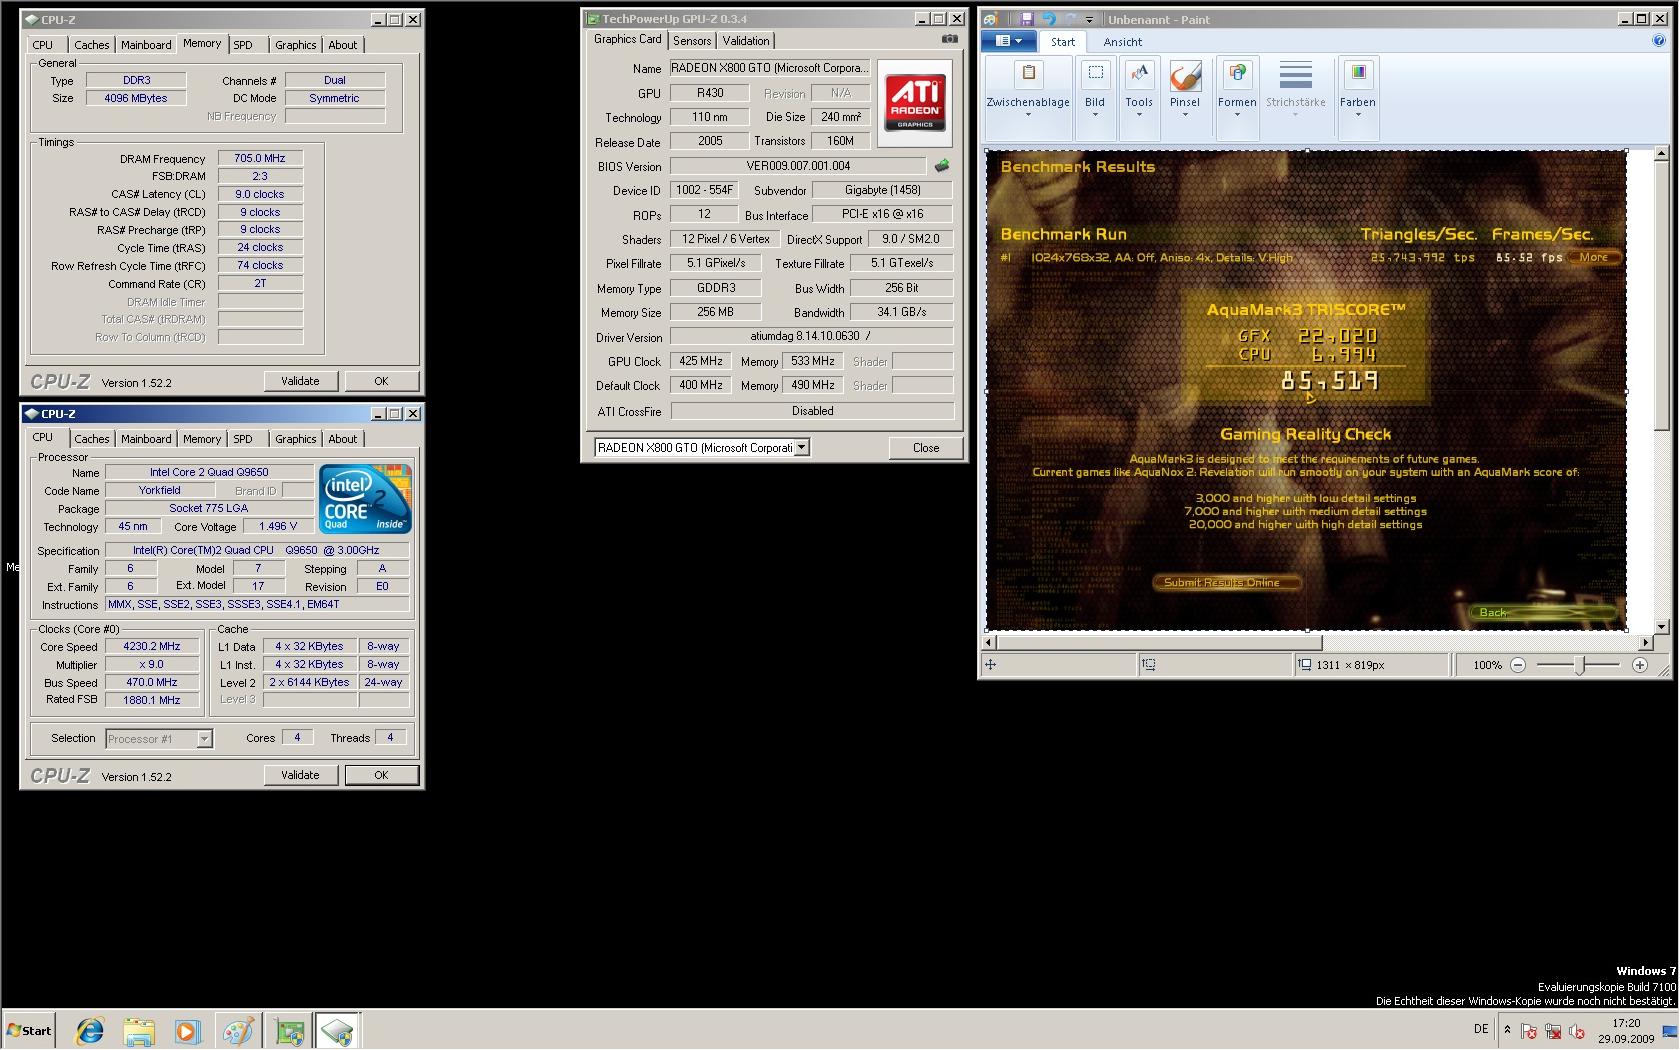The width and height of the screenshot is (1680, 1050).
Task: Click the muted volume tray icon
Action: (x=1577, y=1031)
